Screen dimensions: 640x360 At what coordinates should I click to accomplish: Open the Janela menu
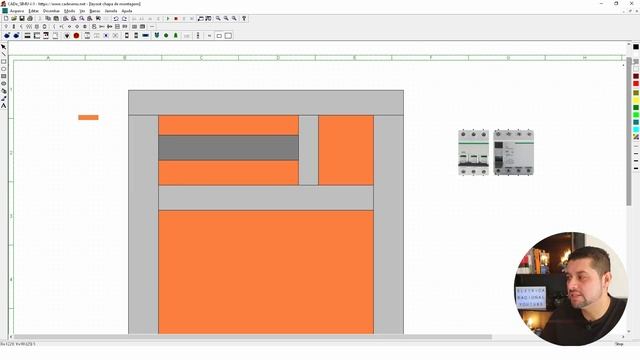point(111,11)
